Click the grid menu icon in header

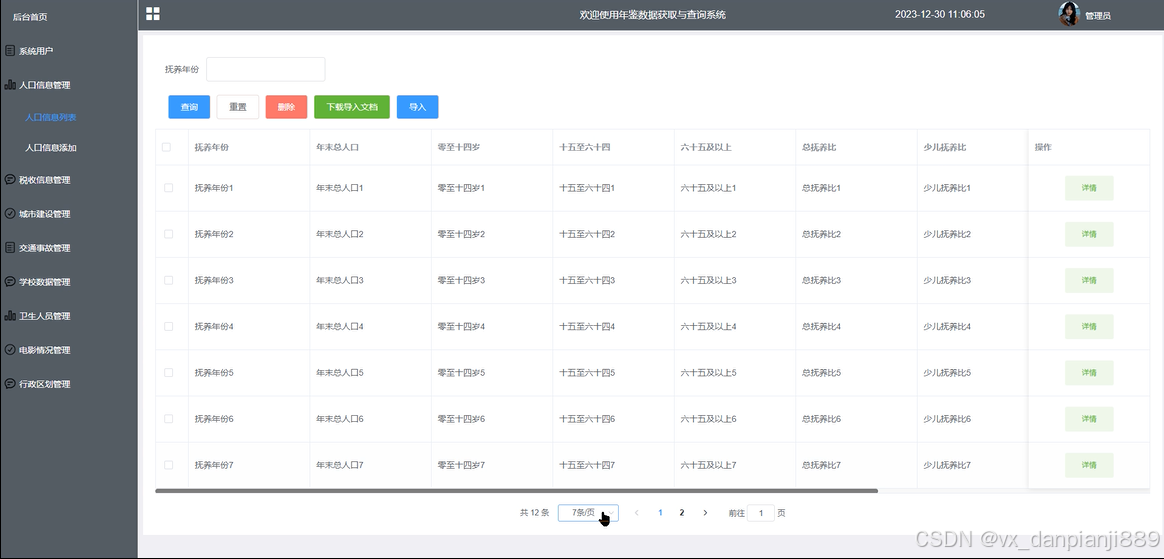tap(153, 13)
